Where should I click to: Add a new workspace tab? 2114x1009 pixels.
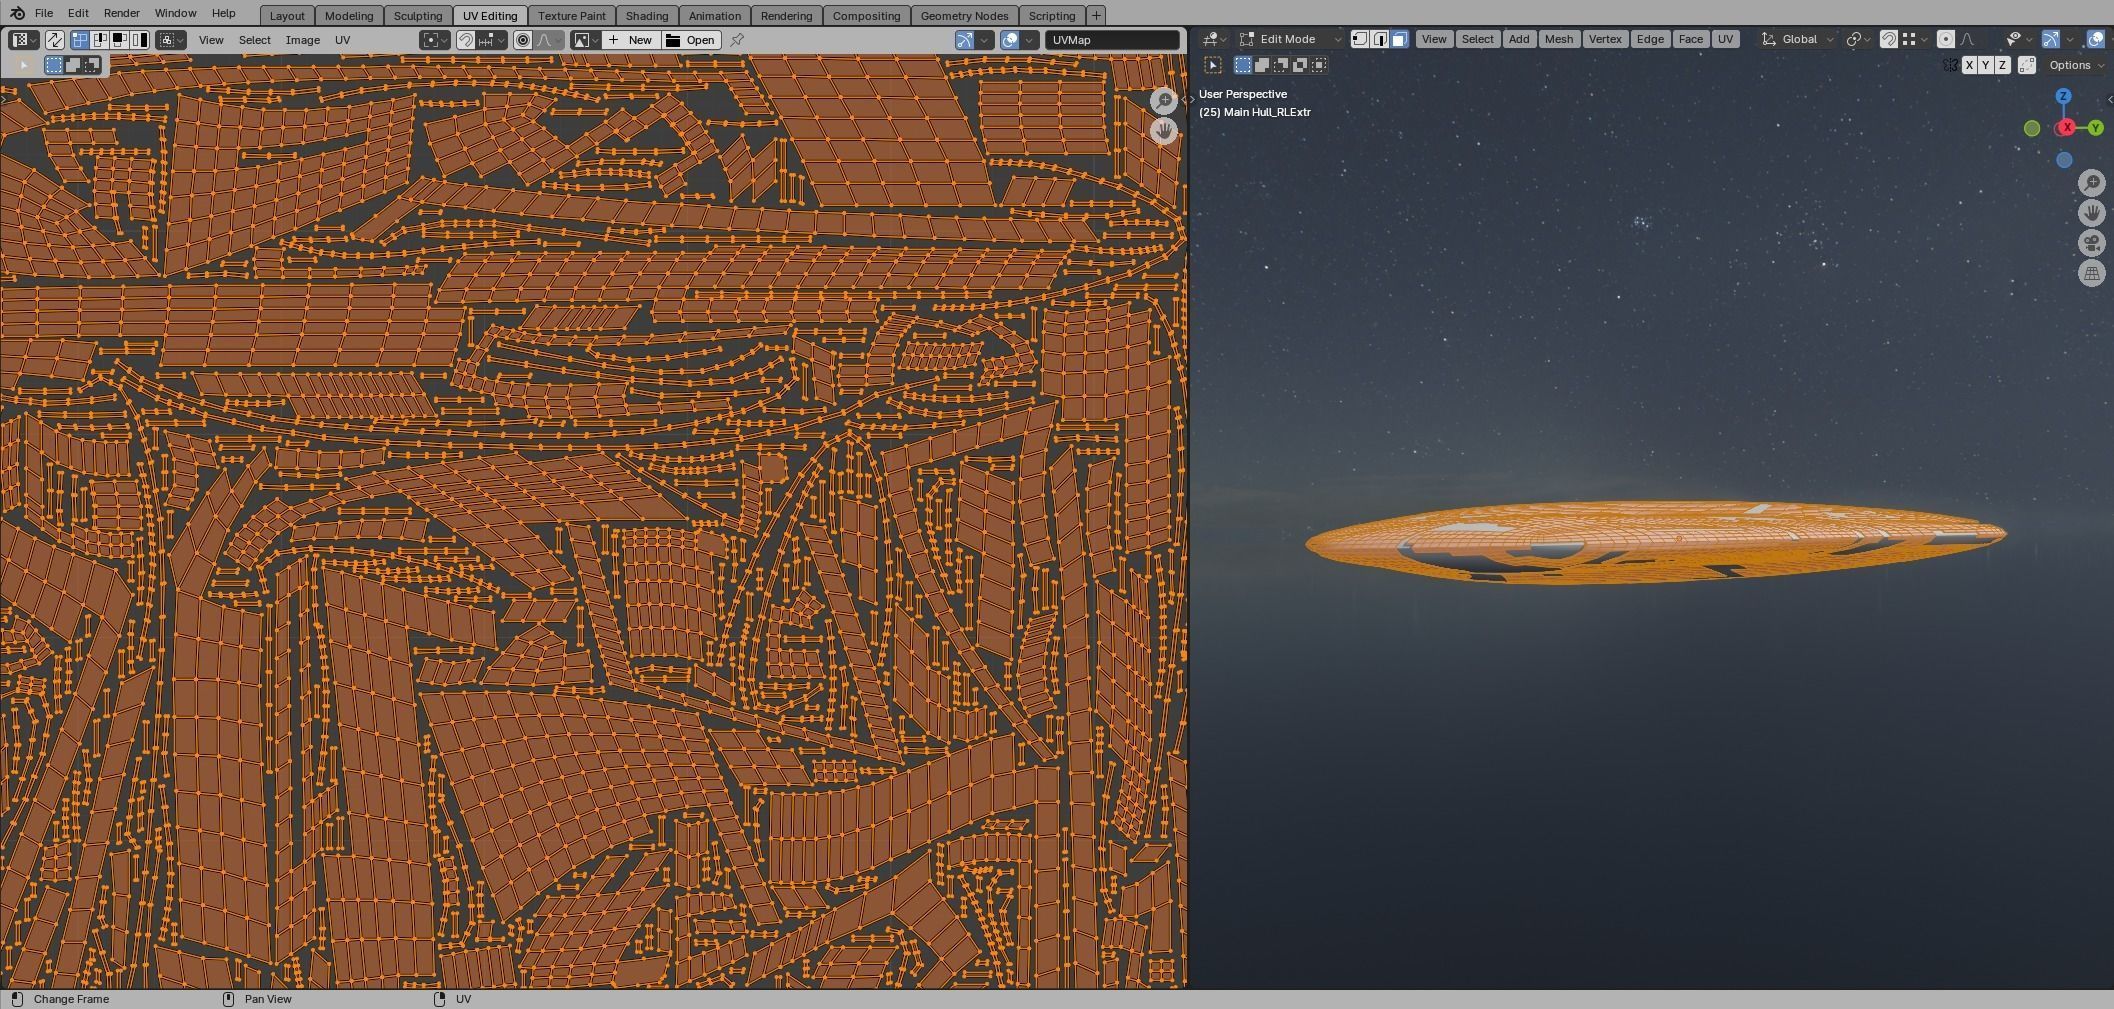[1096, 16]
